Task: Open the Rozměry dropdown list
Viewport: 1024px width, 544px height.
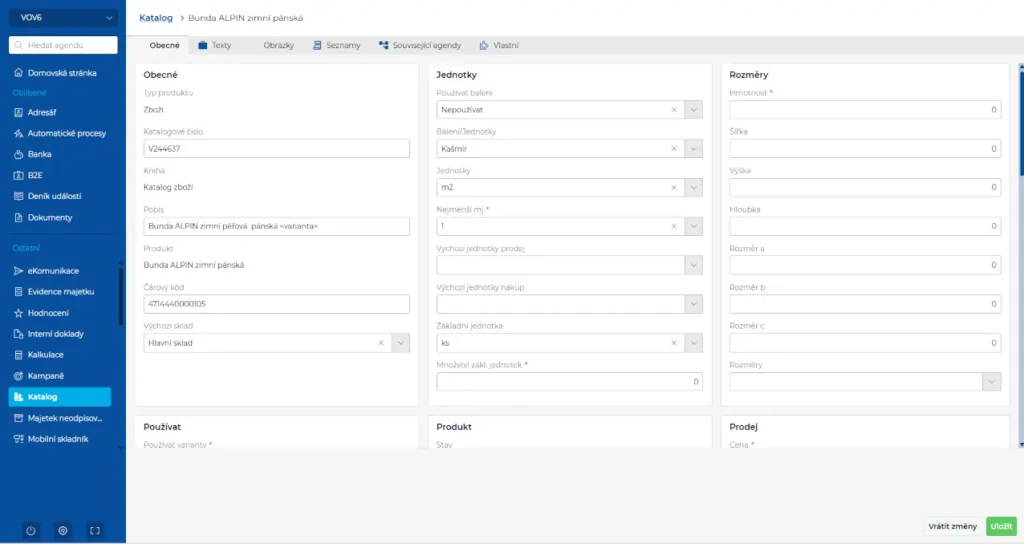Action: 991,382
